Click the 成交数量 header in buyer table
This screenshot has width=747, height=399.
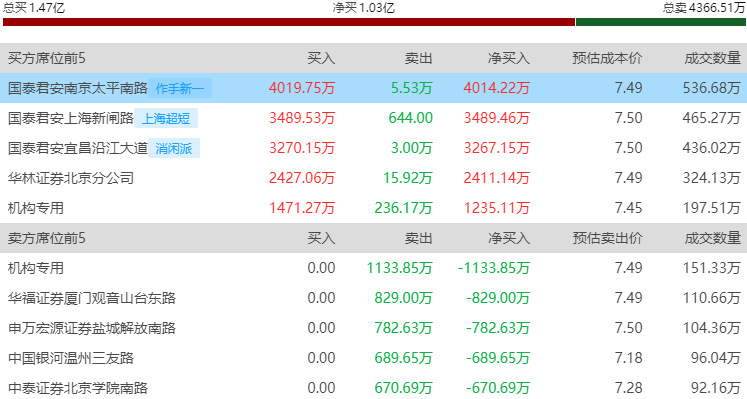pos(712,58)
